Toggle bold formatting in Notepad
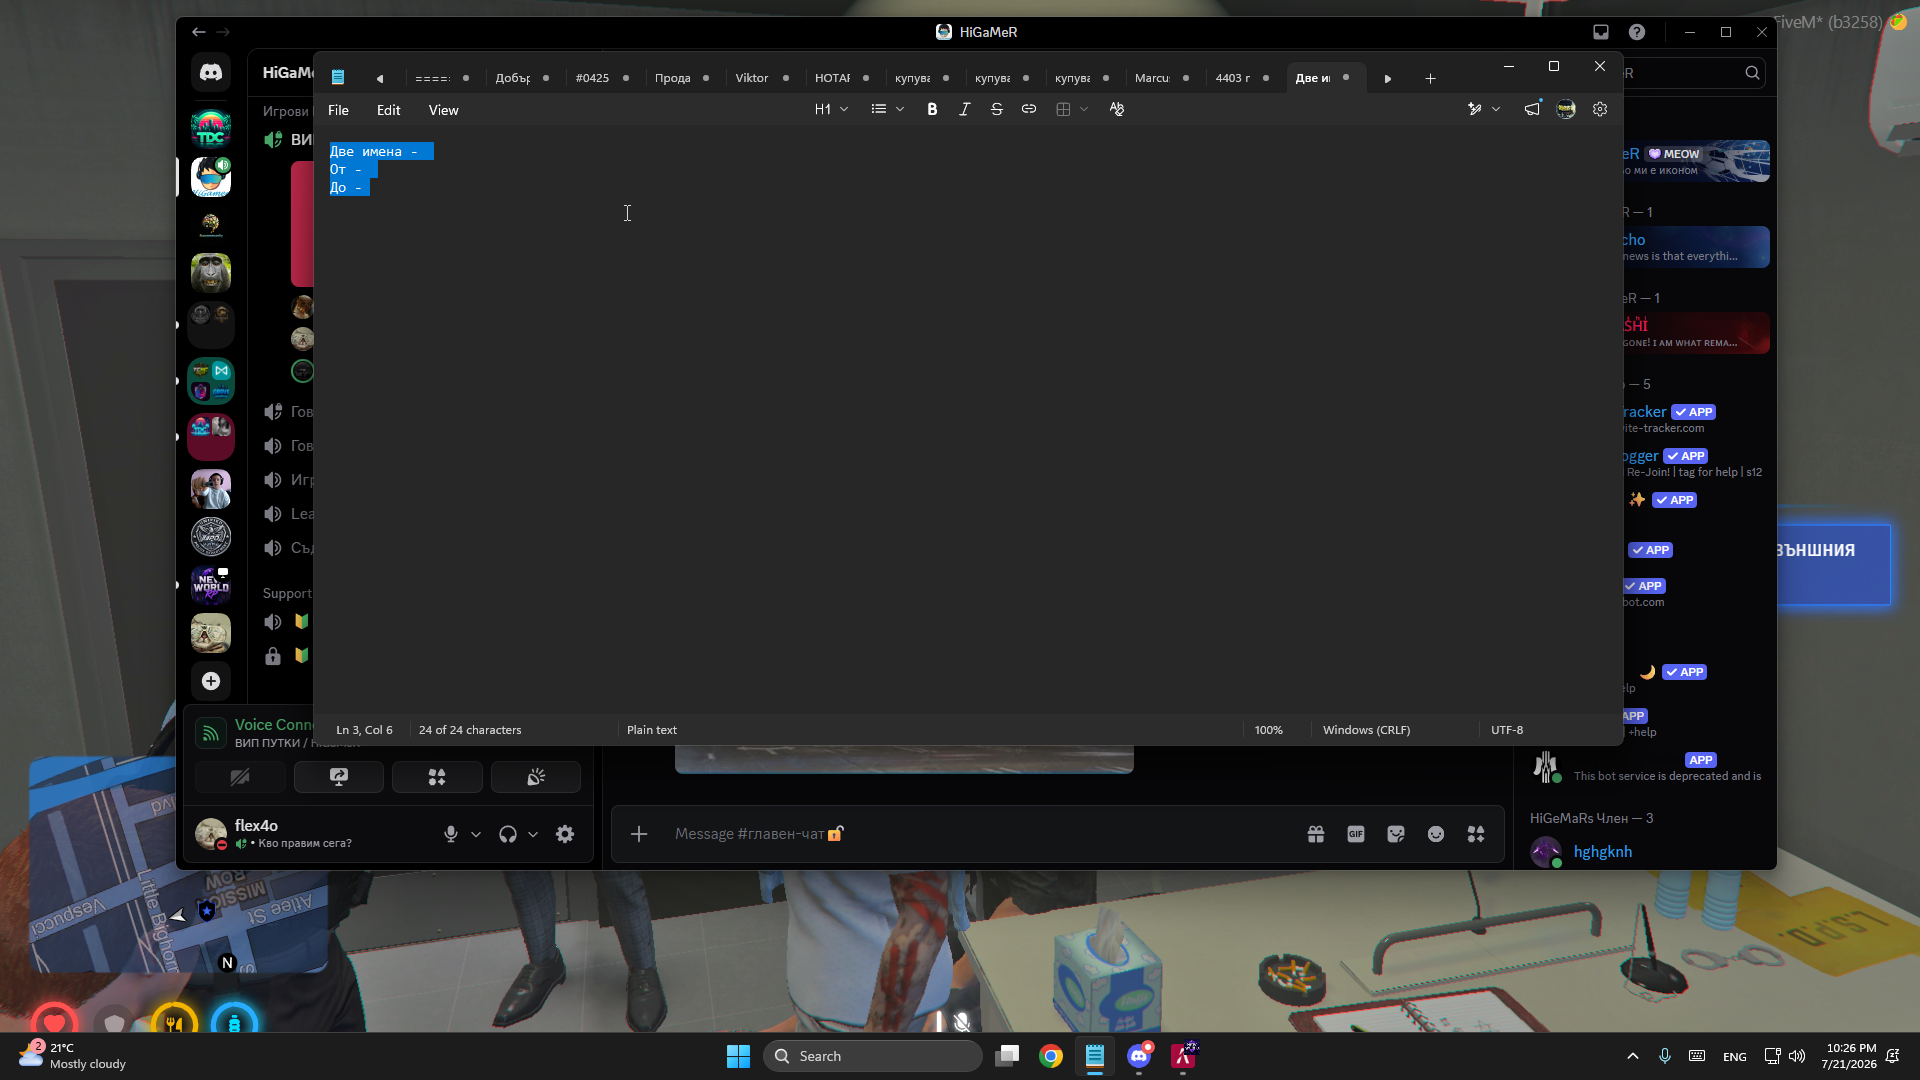The height and width of the screenshot is (1080, 1920). click(x=932, y=110)
